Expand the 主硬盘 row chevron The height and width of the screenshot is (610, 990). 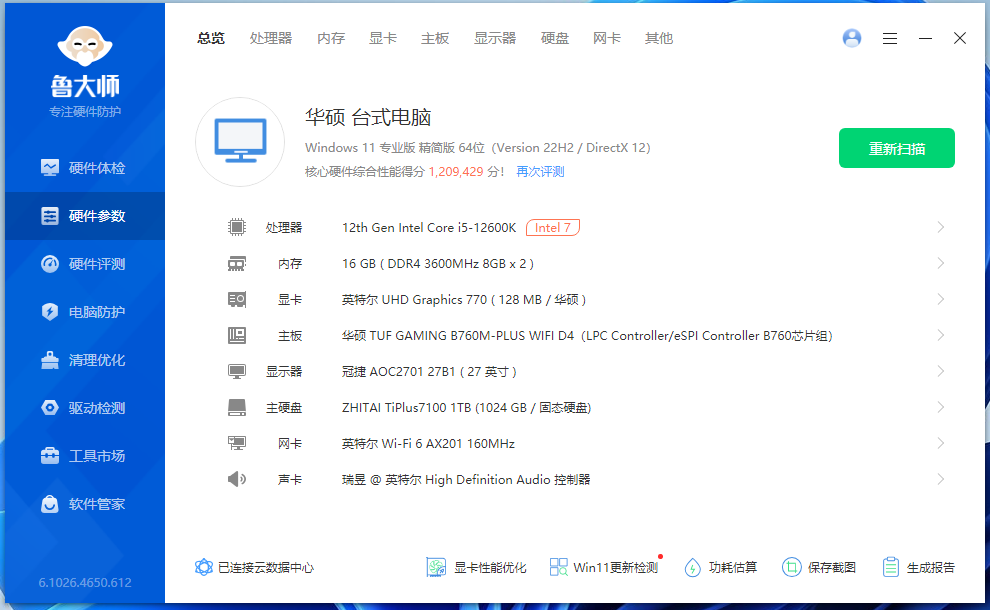(x=941, y=407)
